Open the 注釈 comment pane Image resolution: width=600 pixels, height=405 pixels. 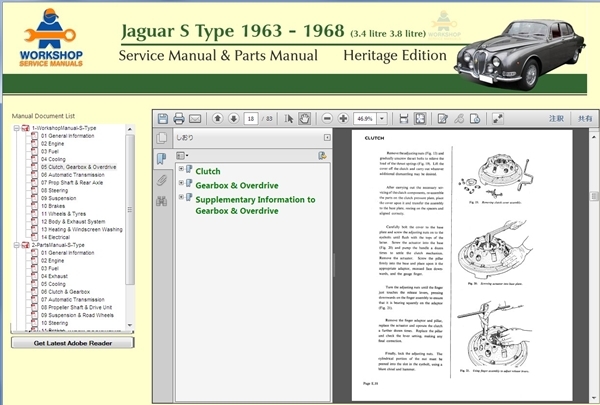(x=556, y=119)
